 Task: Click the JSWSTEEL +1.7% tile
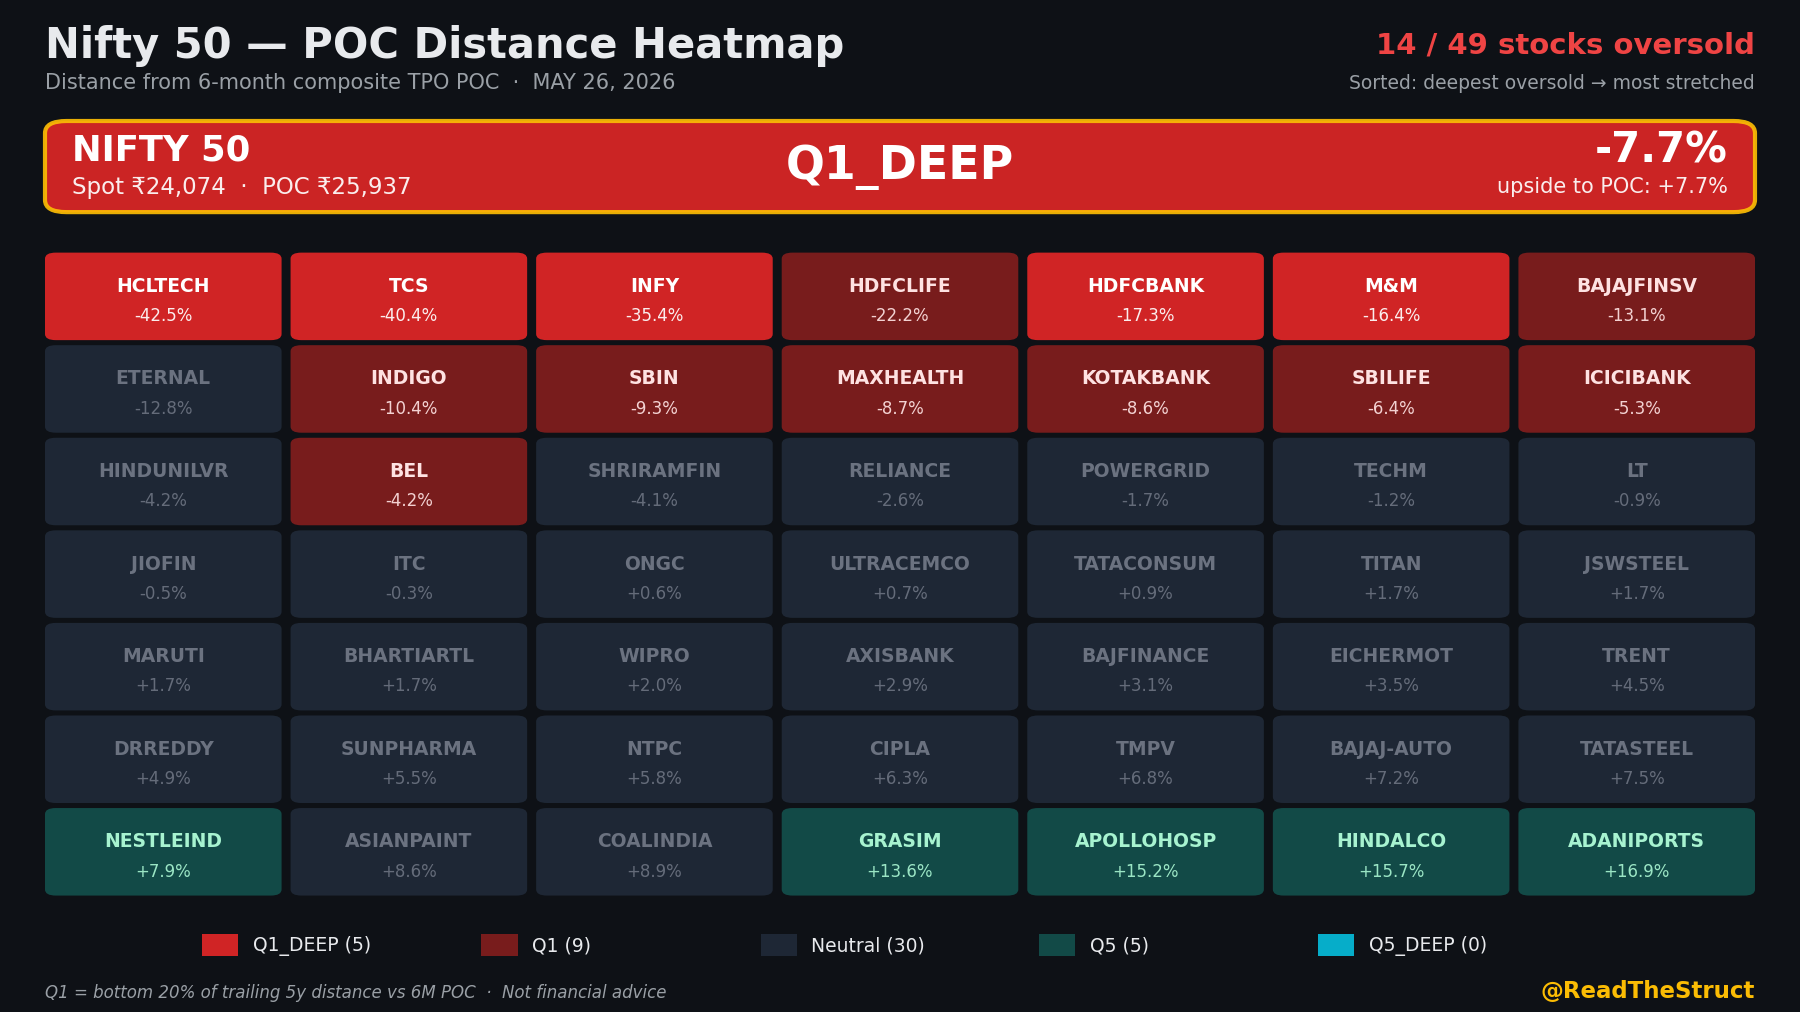coord(1636,574)
